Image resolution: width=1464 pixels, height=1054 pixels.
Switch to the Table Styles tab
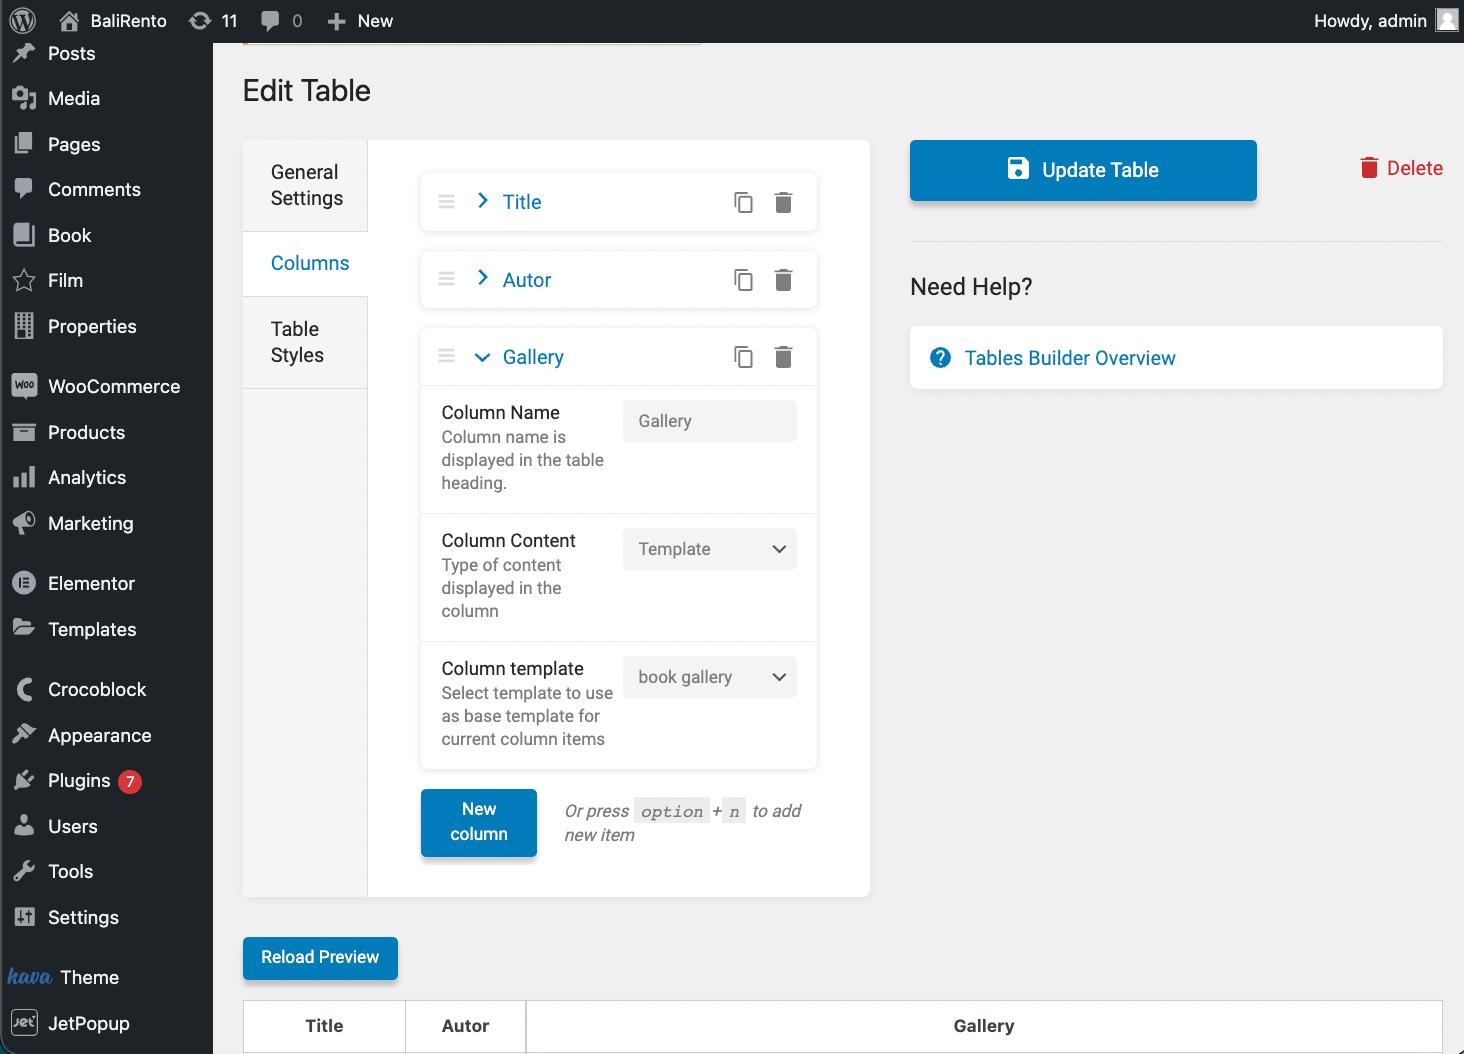coord(296,342)
